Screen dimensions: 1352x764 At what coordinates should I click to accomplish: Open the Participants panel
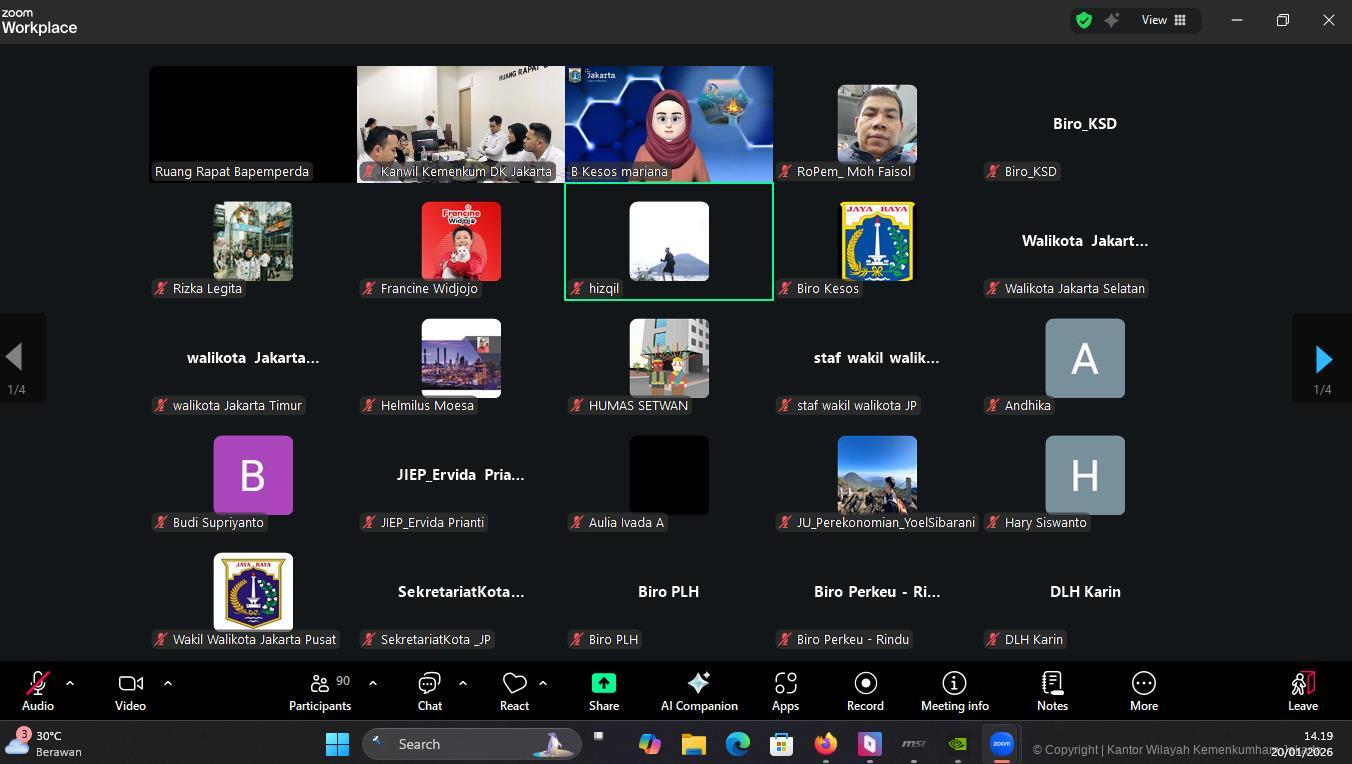point(319,690)
